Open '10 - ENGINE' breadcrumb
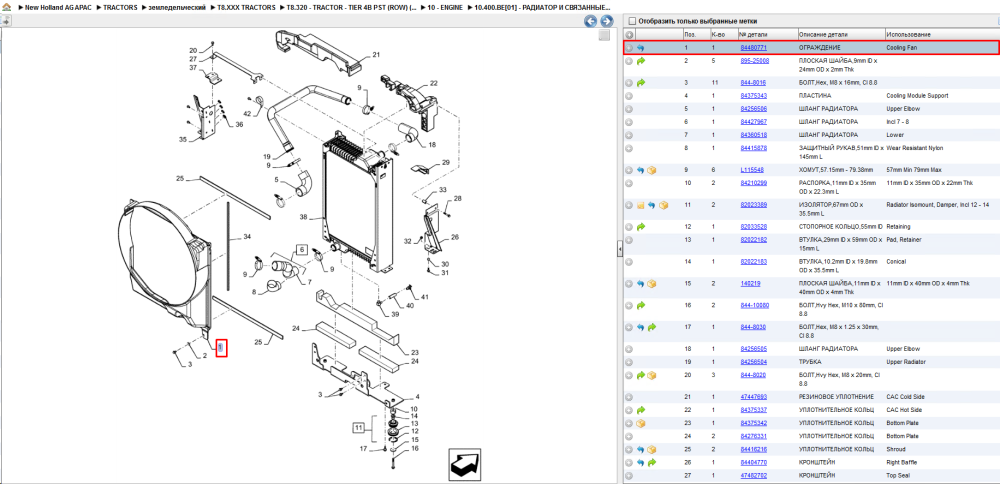Image resolution: width=1000 pixels, height=484 pixels. click(x=445, y=7)
